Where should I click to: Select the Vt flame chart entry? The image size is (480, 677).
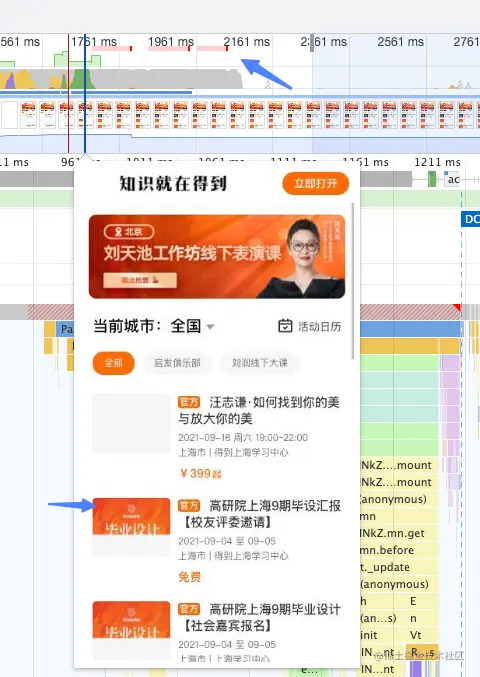(422, 635)
